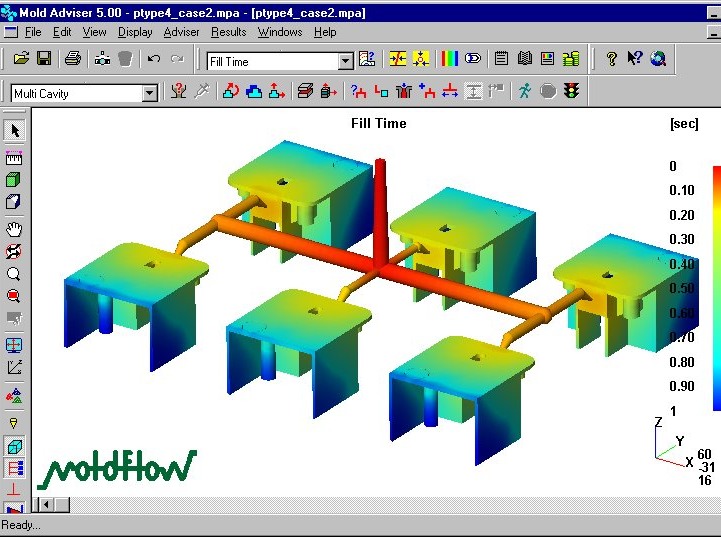Click the fill time color scale bar
The width and height of the screenshot is (721, 537).
[x=716, y=288]
